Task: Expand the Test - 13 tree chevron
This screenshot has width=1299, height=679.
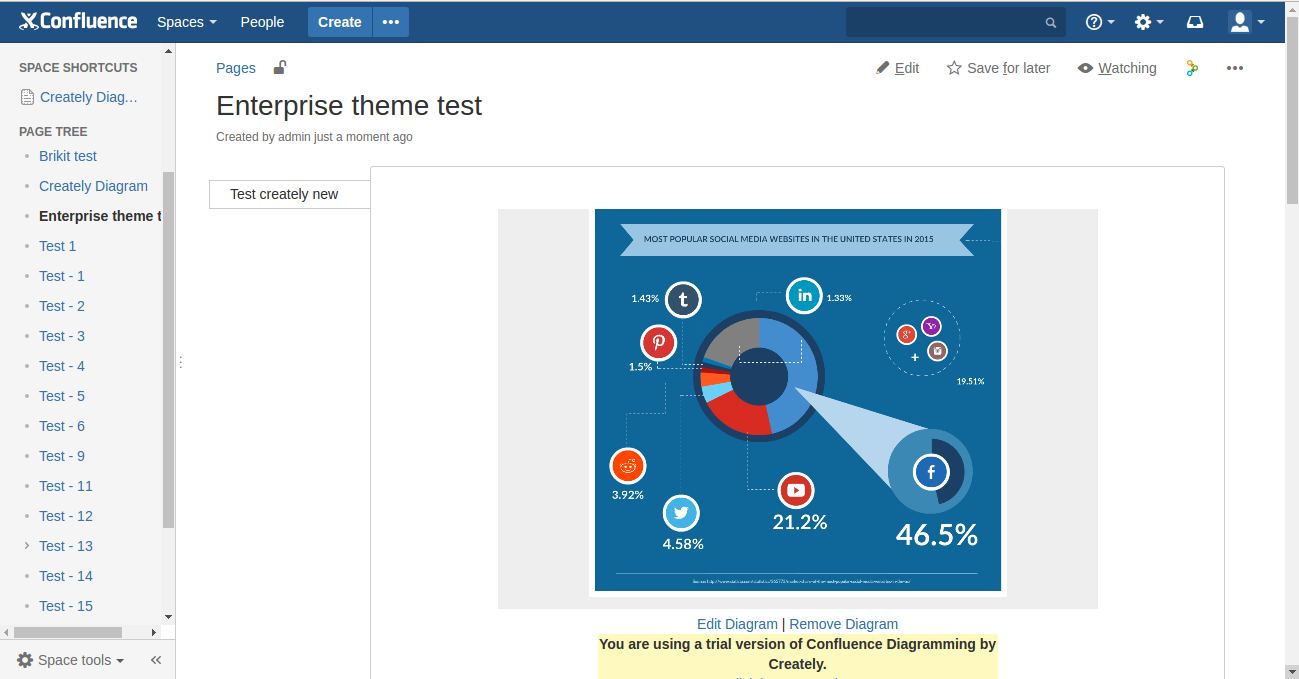Action: (x=27, y=546)
